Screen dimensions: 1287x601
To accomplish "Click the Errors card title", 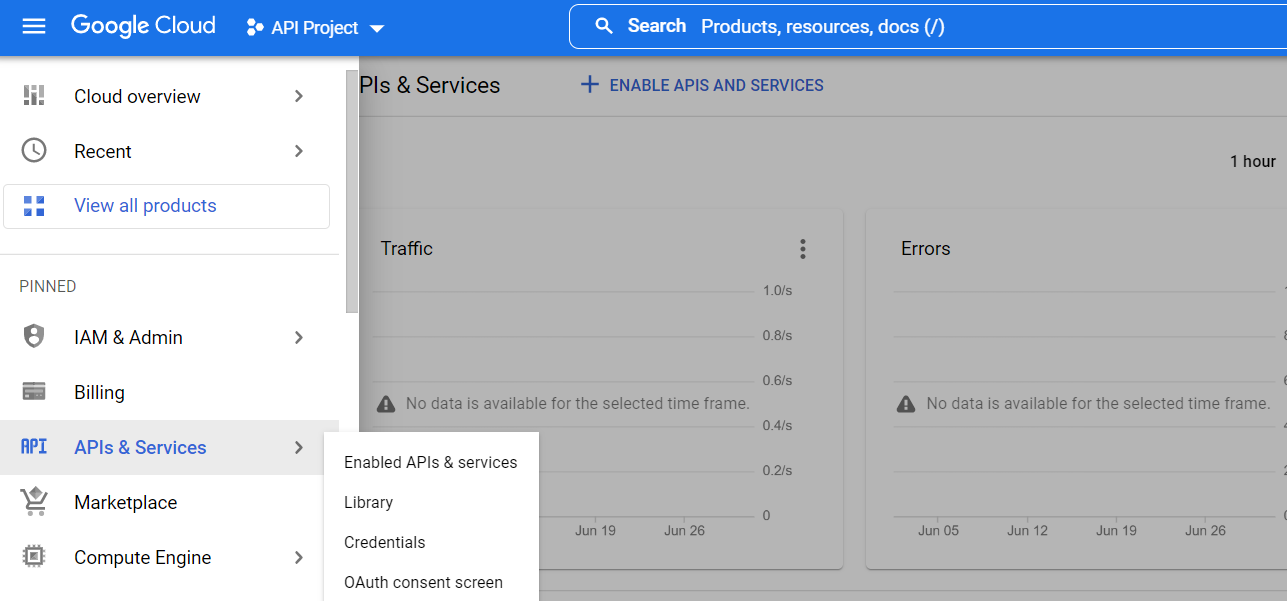I will (926, 248).
